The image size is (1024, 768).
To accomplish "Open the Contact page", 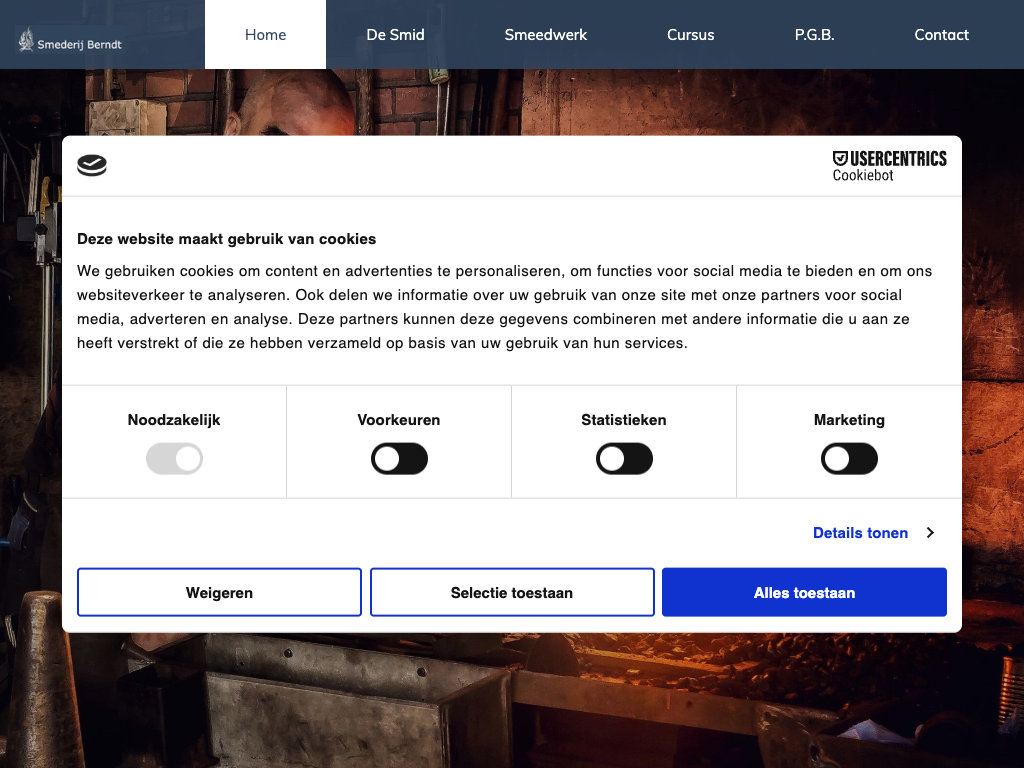I will 941,35.
